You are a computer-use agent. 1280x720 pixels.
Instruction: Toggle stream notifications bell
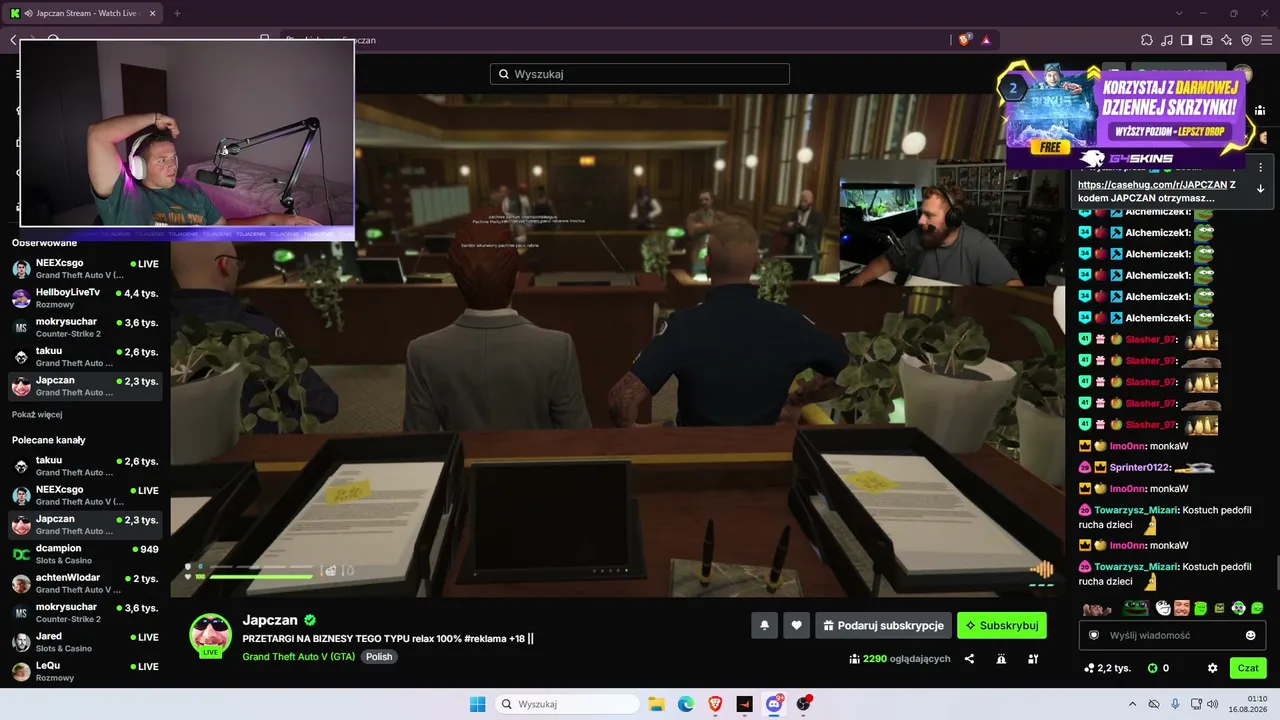point(764,625)
